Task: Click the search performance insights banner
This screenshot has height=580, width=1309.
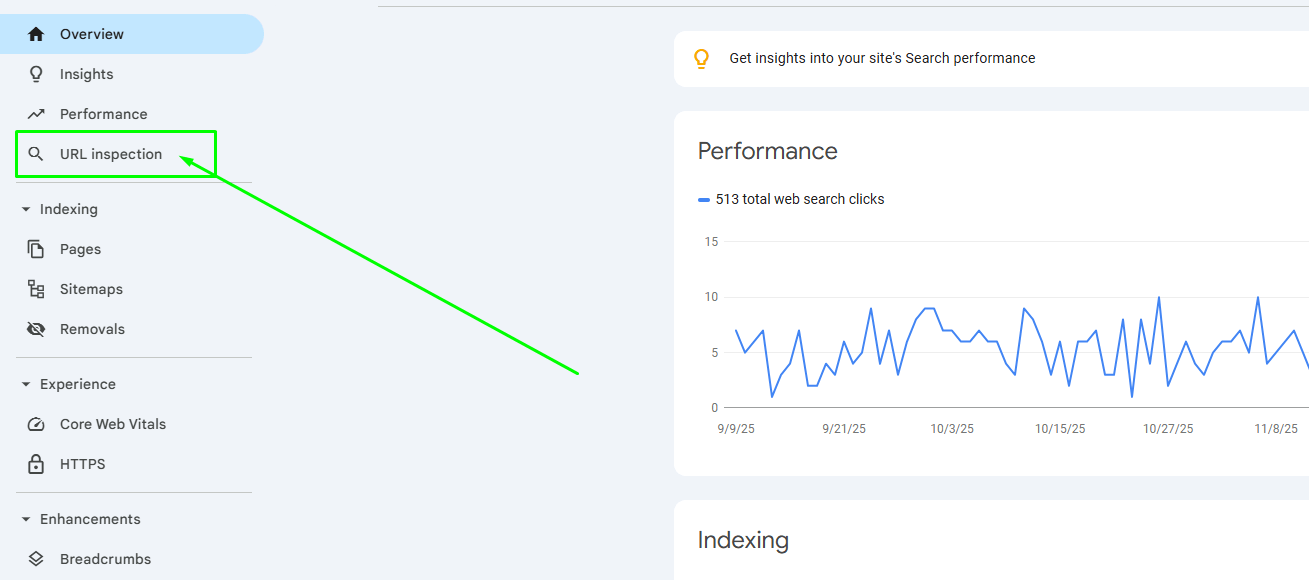Action: click(882, 58)
